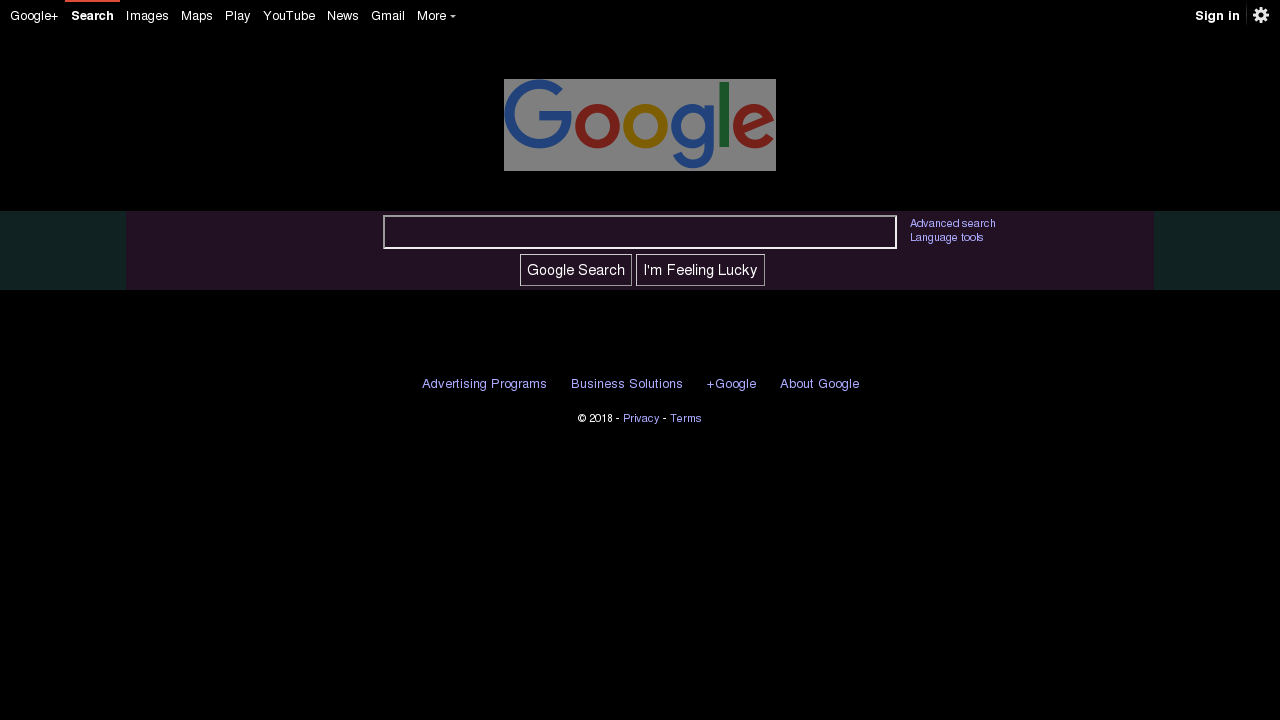
Task: Click the Google logo image
Action: click(x=640, y=125)
